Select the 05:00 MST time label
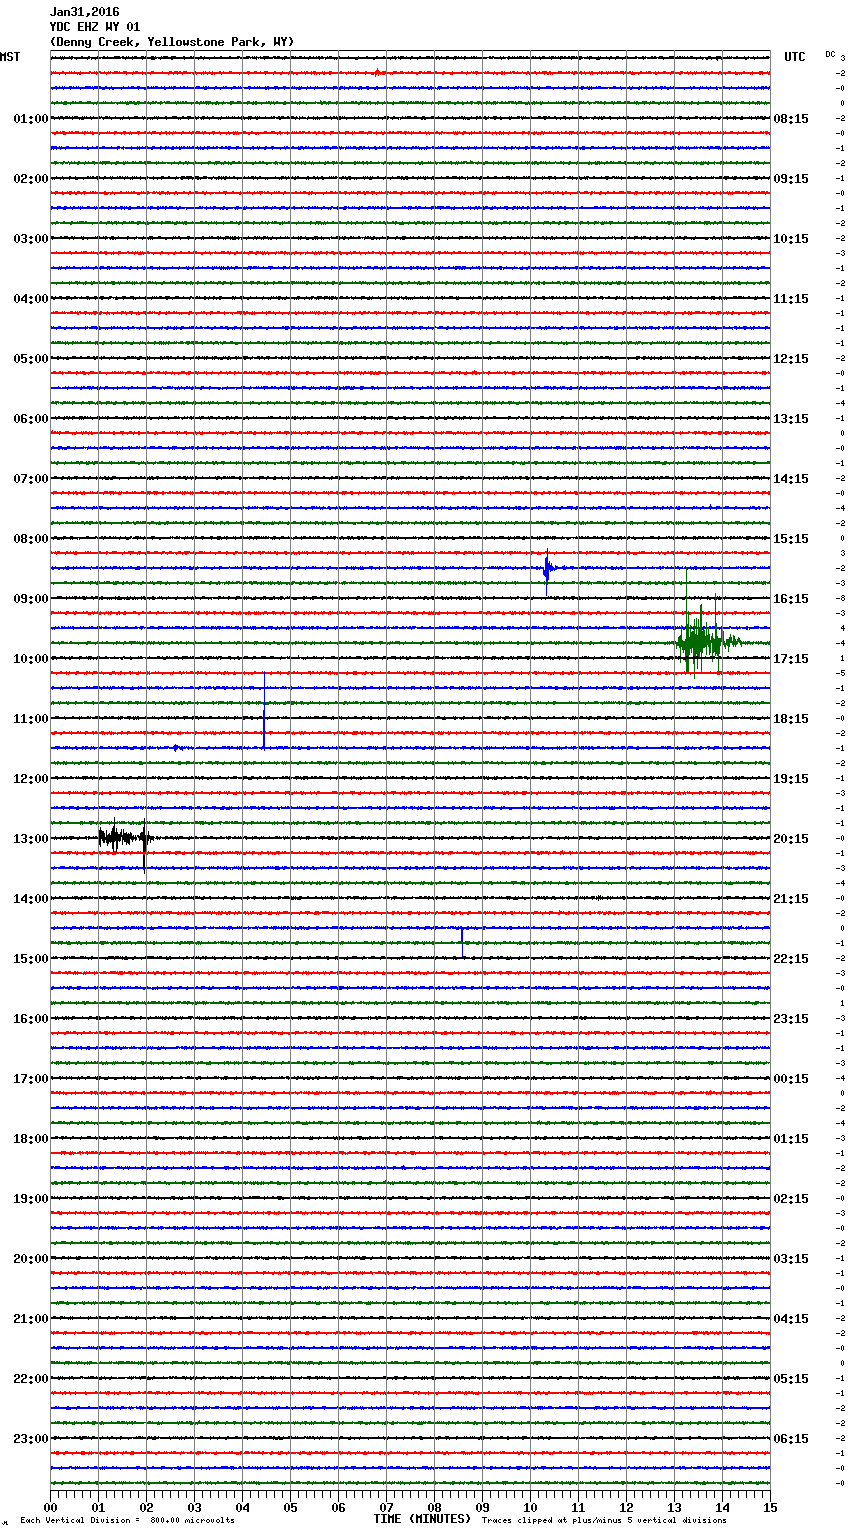Viewport: 850px width, 1534px height. 31,359
